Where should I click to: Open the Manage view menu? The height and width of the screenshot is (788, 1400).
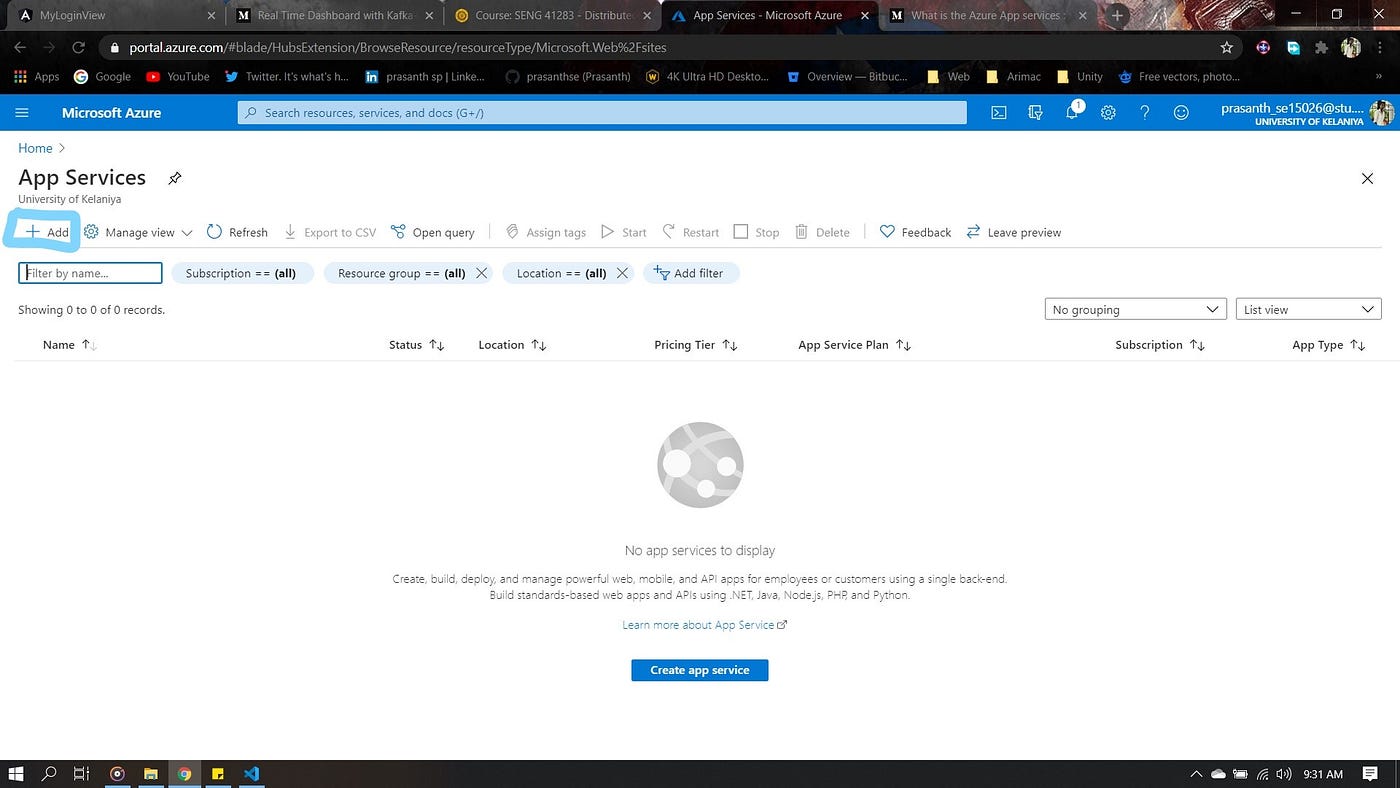pos(138,232)
